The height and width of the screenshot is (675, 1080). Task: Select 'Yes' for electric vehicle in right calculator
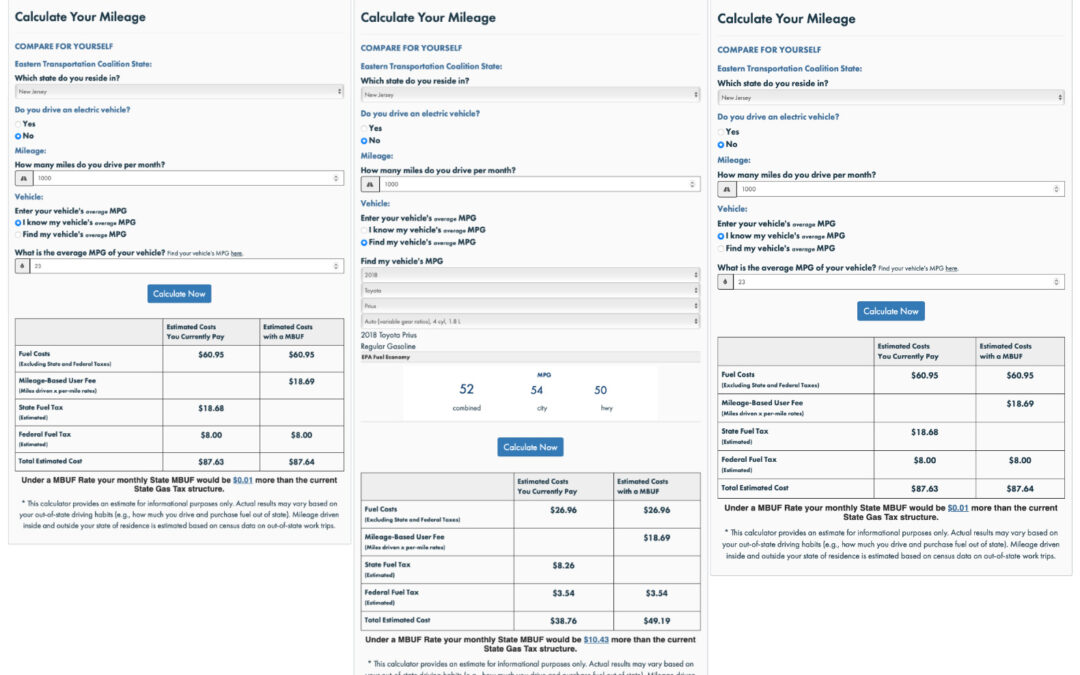point(721,132)
